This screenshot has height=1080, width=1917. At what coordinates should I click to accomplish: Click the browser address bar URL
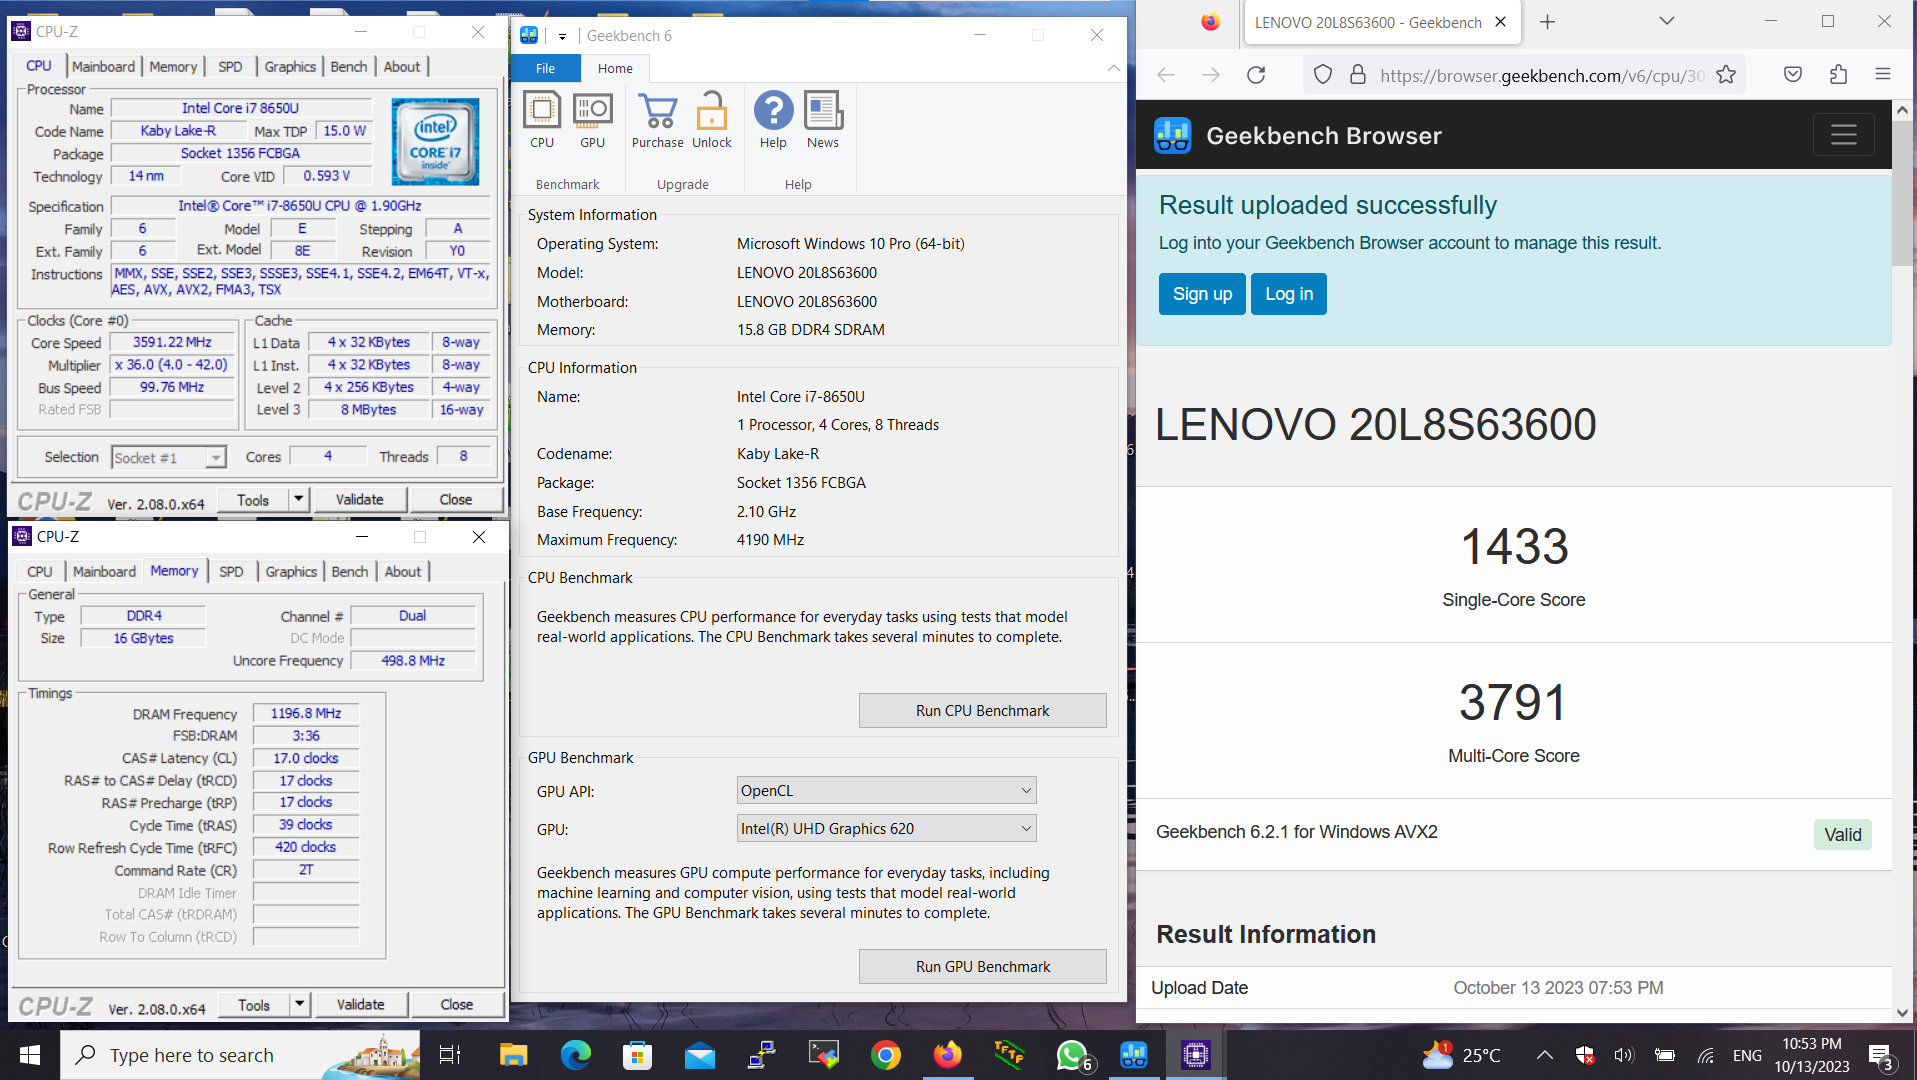coord(1540,75)
